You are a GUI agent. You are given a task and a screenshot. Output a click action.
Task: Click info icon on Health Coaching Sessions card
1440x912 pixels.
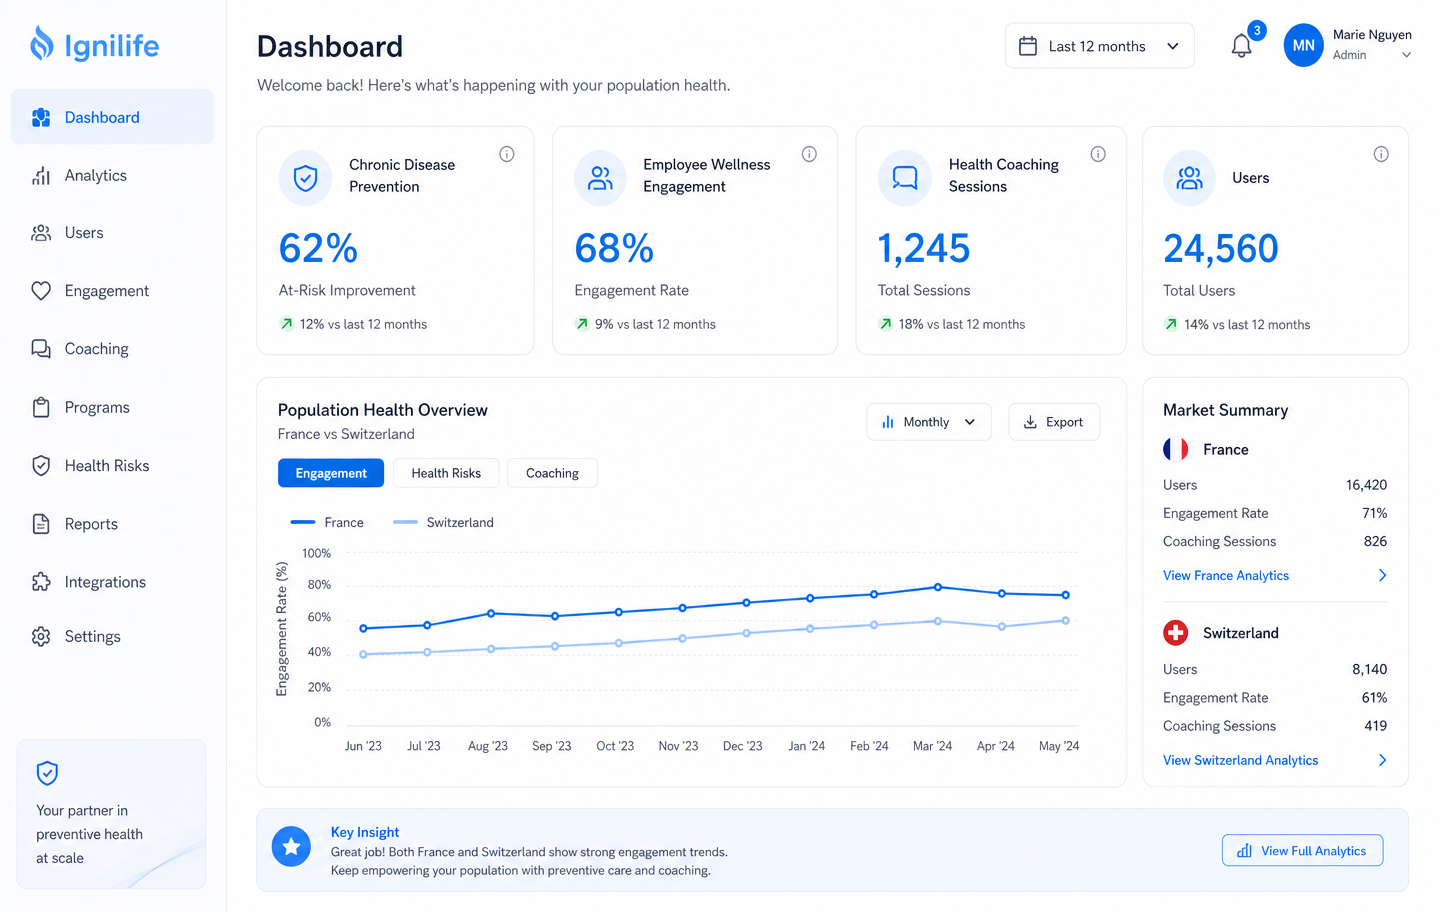pyautogui.click(x=1098, y=154)
